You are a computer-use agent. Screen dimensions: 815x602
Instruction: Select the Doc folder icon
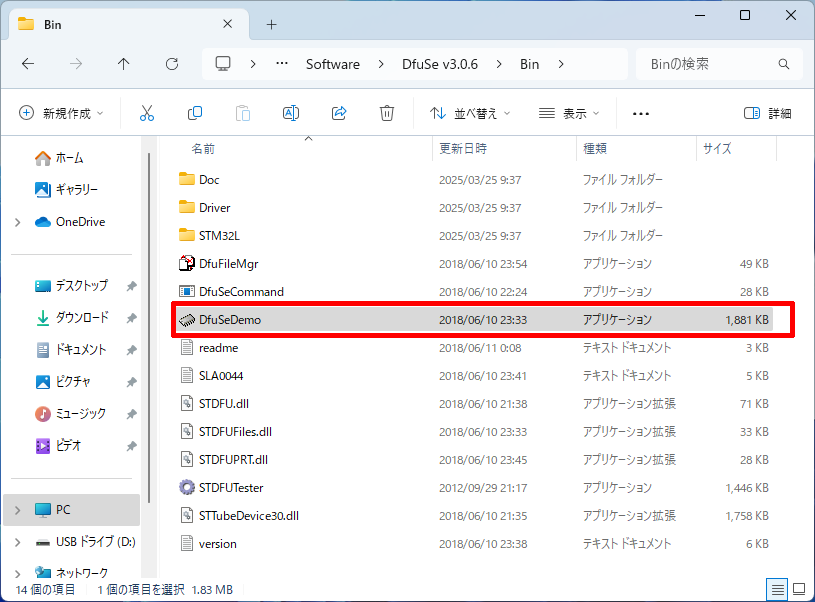[187, 179]
